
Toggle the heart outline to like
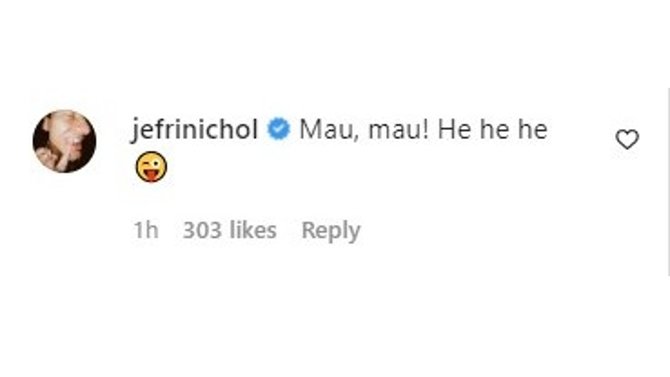tap(627, 139)
